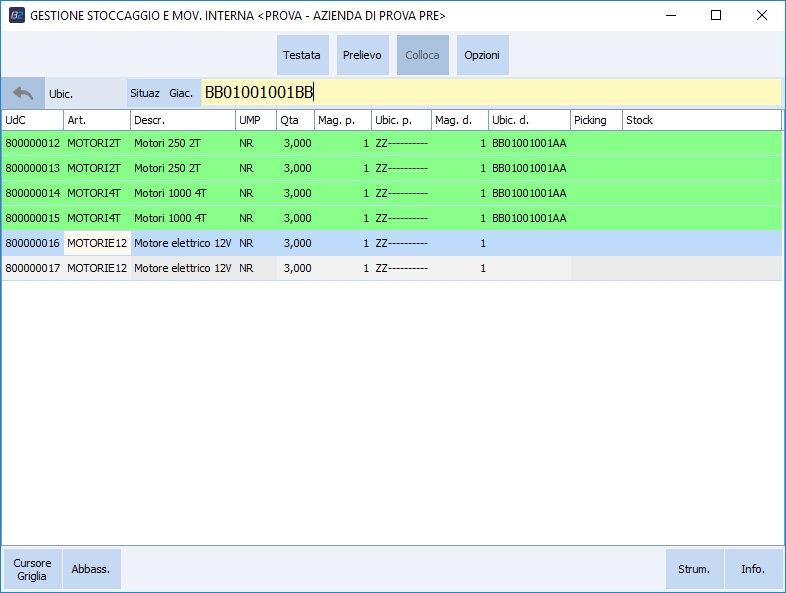Open the Testata tab
Screen dimensions: 786x593
tap(301, 56)
